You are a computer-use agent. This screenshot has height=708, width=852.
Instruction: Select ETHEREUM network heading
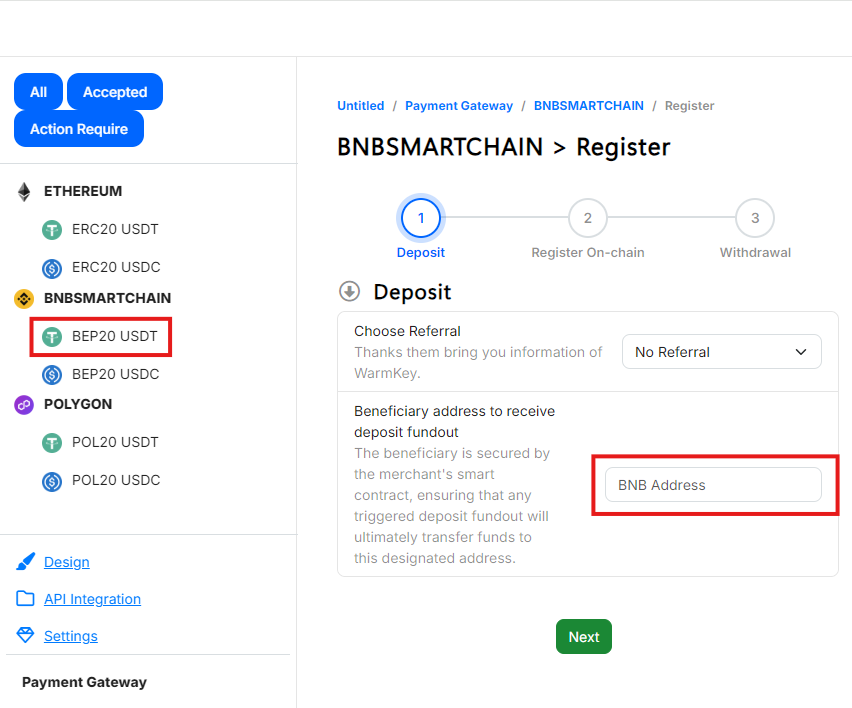pyautogui.click(x=83, y=191)
